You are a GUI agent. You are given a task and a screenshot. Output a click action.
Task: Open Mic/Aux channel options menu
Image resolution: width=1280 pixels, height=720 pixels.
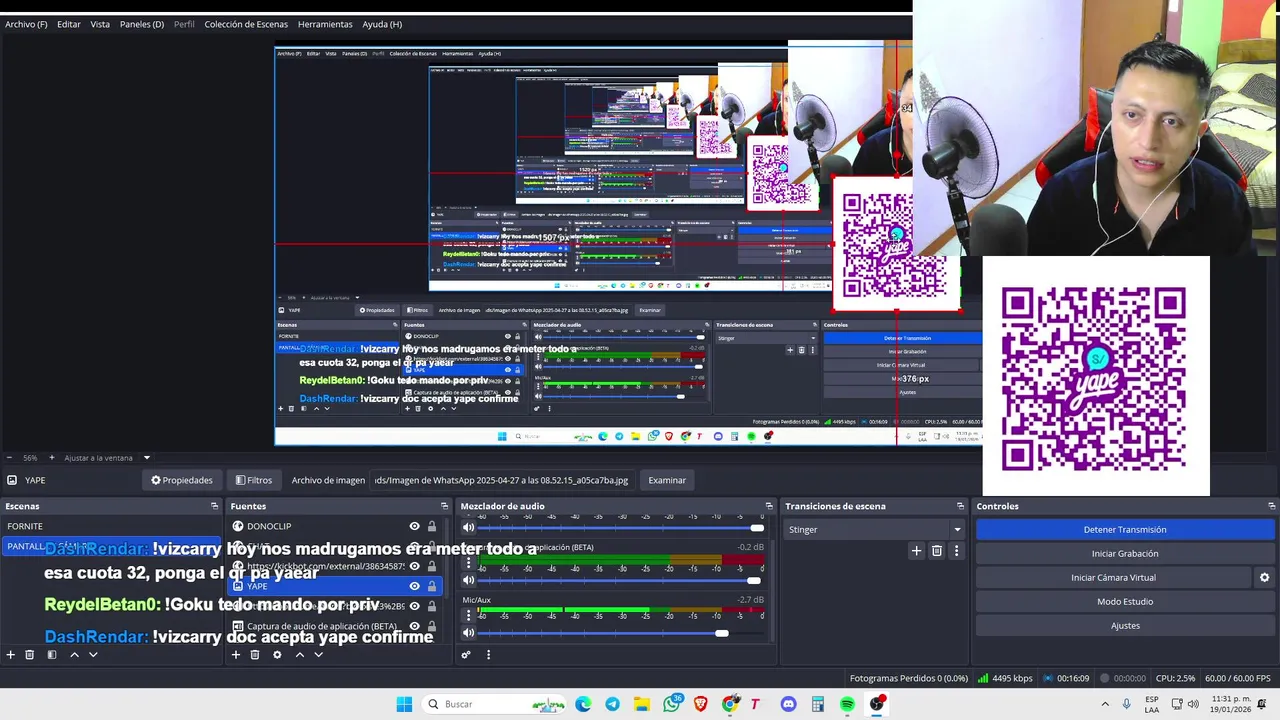click(469, 615)
